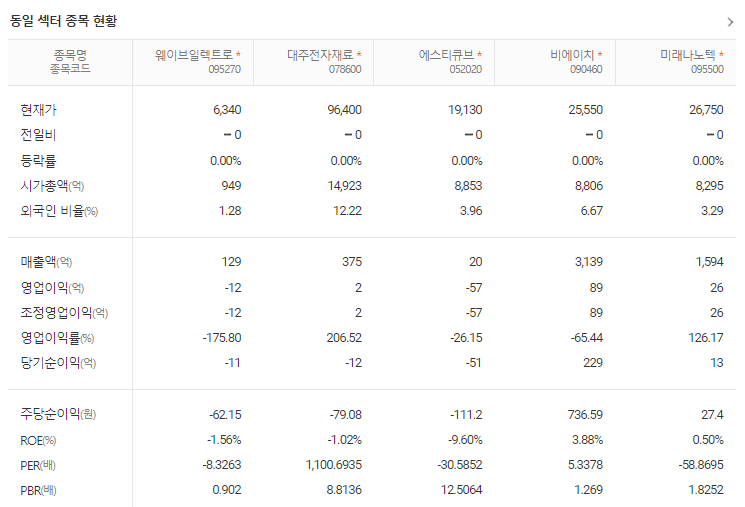Click market cap value 8,853
Image resolution: width=745 pixels, height=507 pixels.
click(x=468, y=186)
